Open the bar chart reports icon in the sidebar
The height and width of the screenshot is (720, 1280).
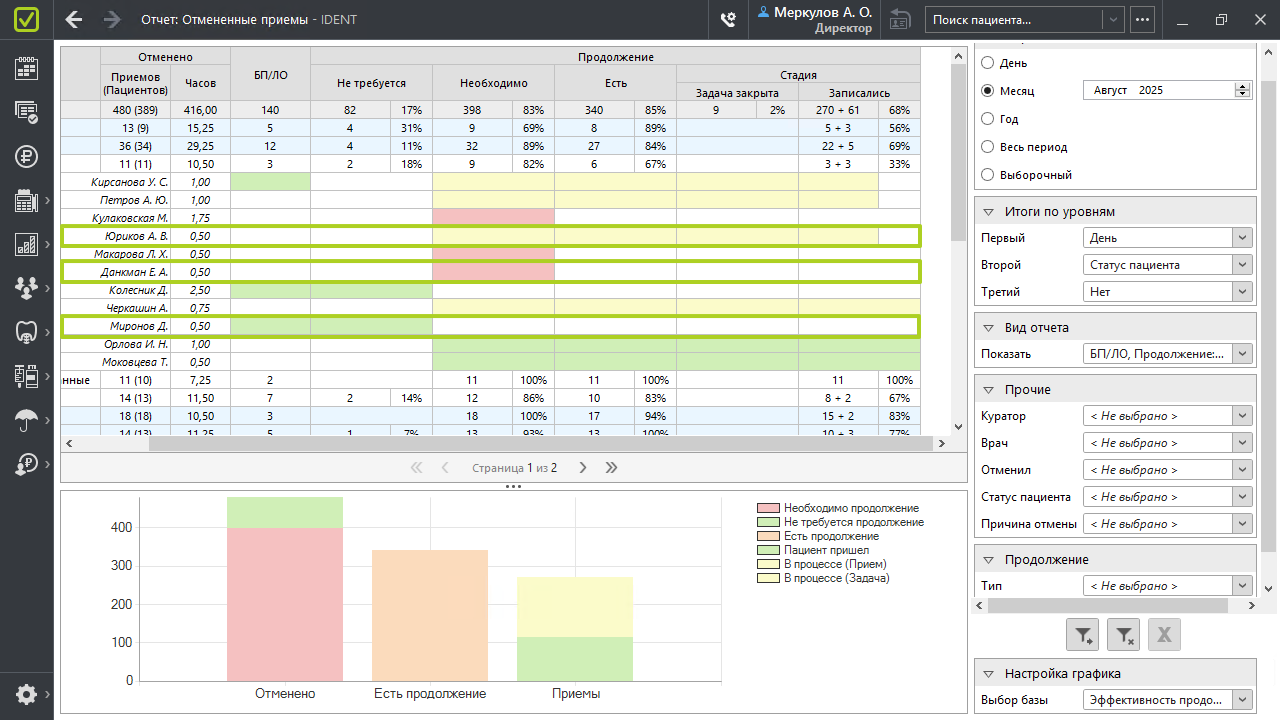coord(26,244)
